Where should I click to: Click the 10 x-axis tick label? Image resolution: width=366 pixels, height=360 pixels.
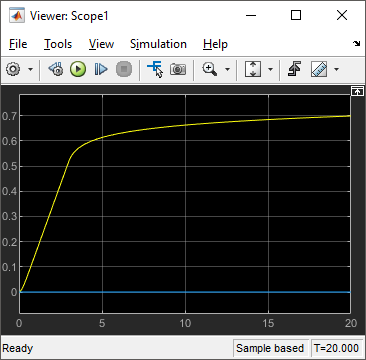pos(185,323)
